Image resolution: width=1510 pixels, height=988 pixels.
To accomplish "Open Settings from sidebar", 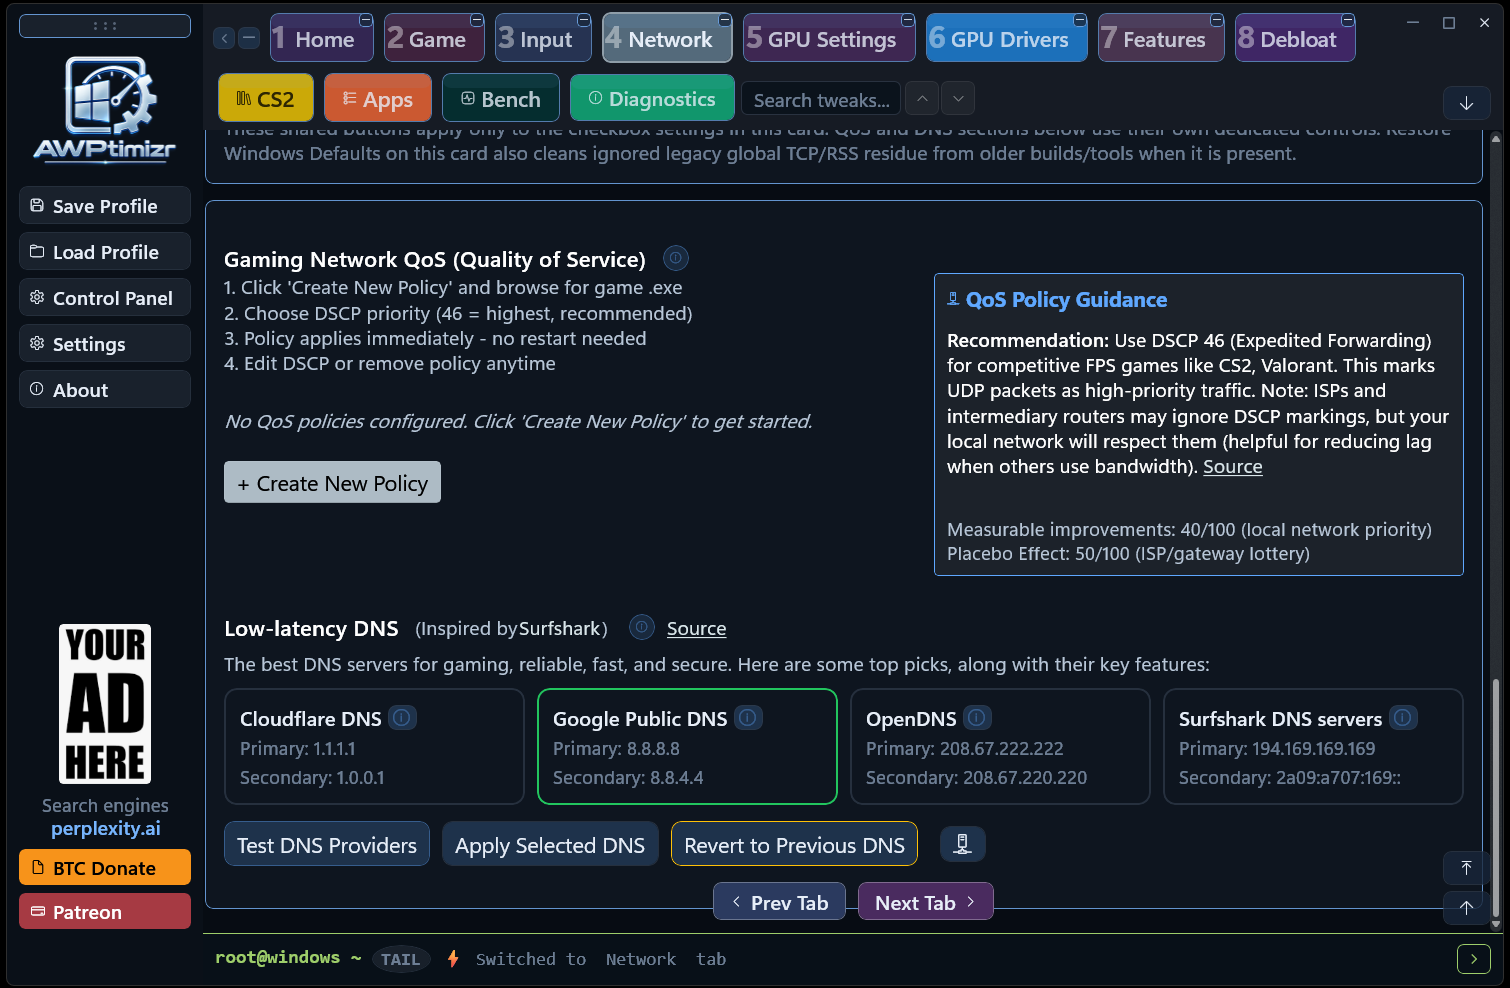I will (x=105, y=343).
